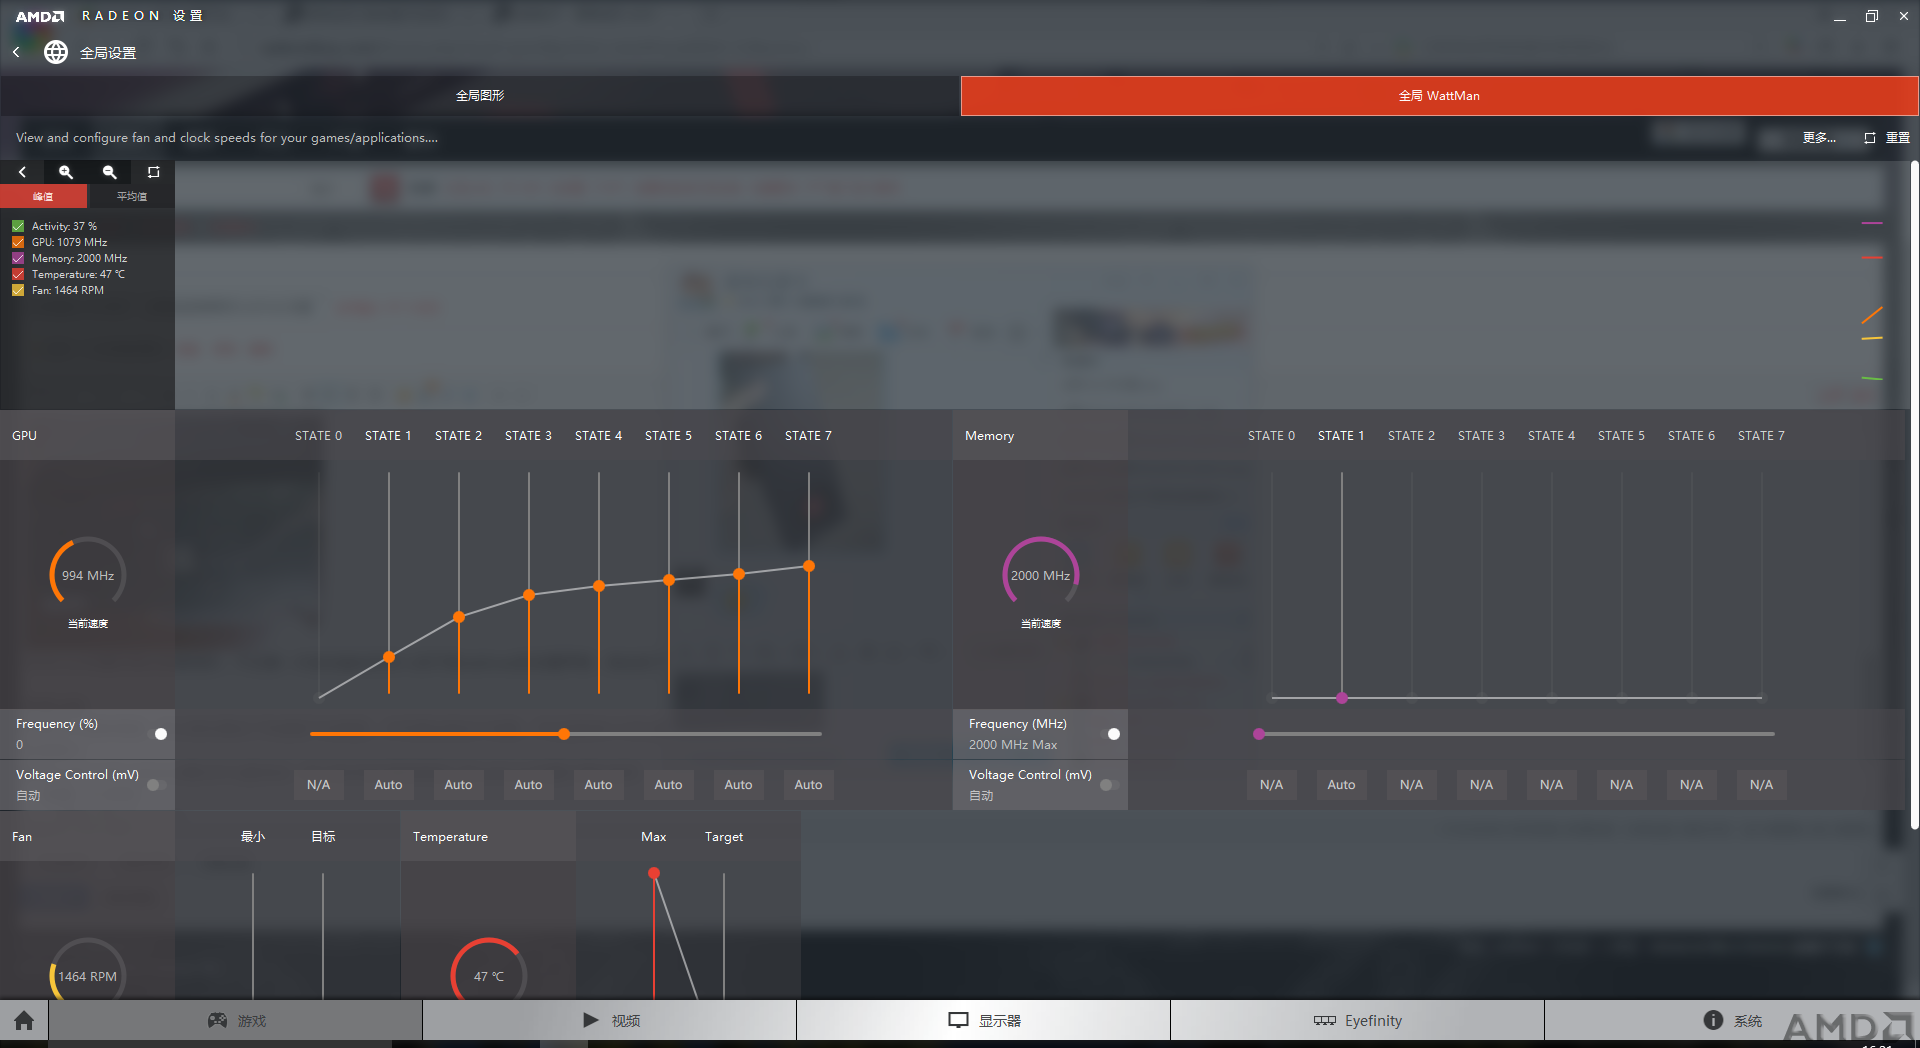Open the 显示器 display tab

coord(984,1020)
